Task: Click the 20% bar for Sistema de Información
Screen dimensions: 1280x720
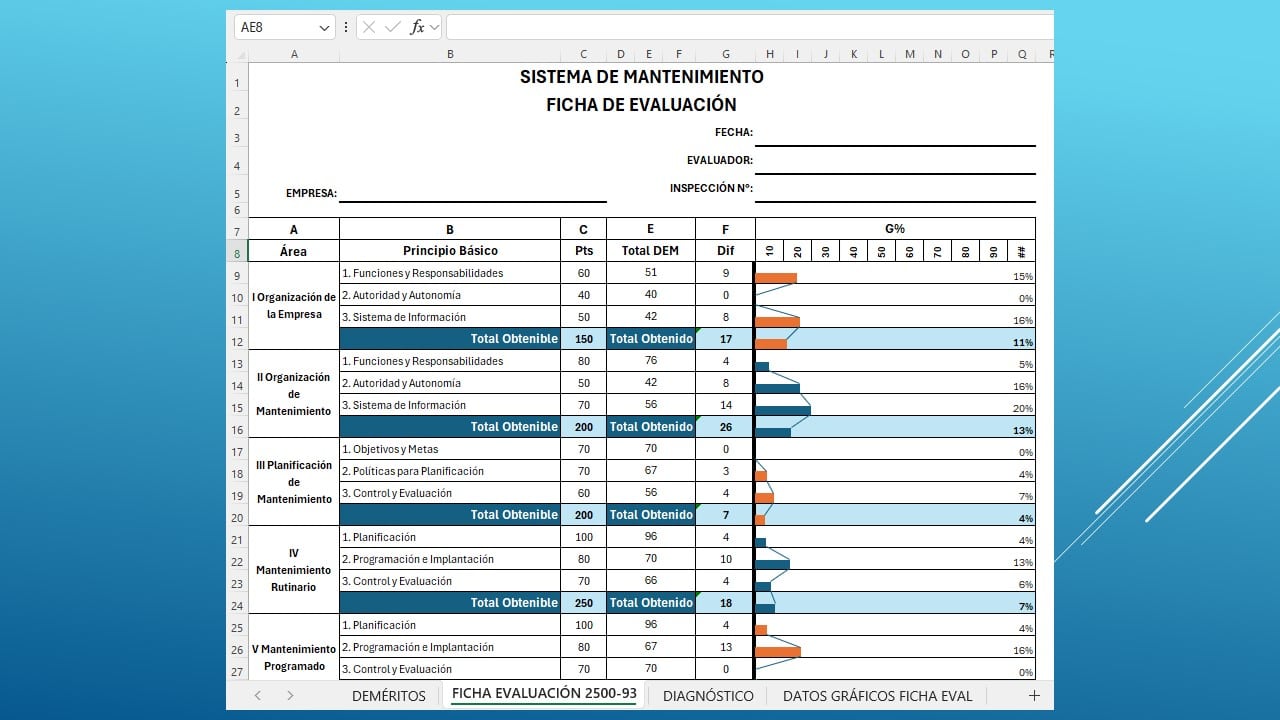Action: tap(785, 408)
